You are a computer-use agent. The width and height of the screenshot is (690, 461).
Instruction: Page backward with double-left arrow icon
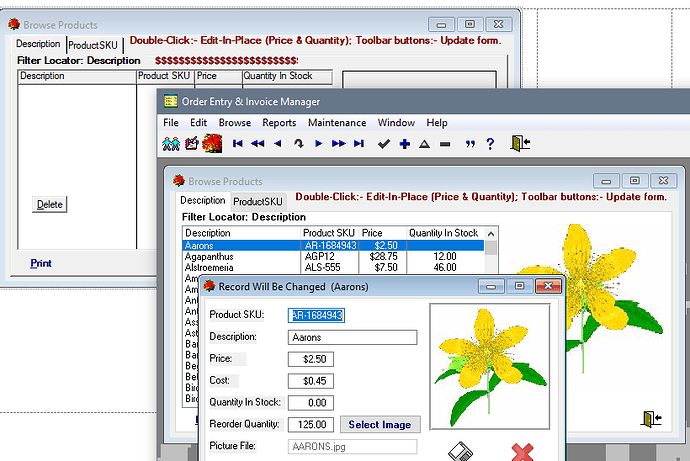click(257, 143)
